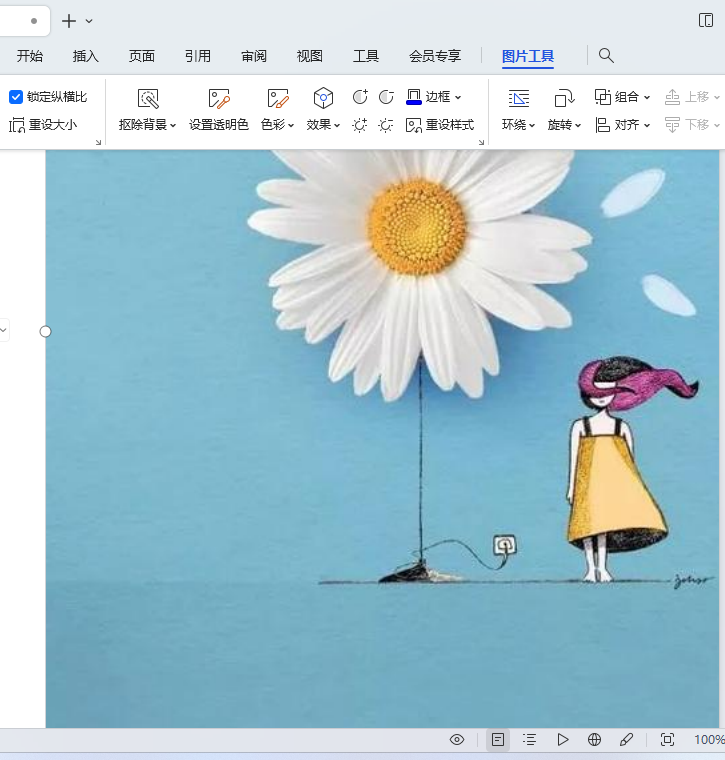Viewport: 725px width, 760px height.
Task: Switch to page layout view
Action: pyautogui.click(x=498, y=740)
